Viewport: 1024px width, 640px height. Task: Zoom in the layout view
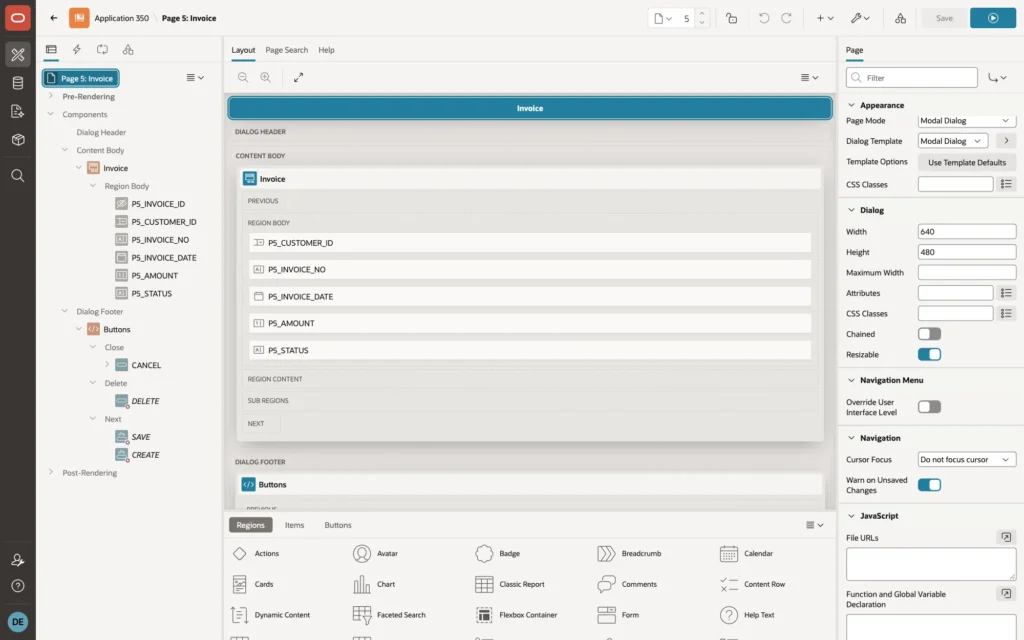coord(266,77)
